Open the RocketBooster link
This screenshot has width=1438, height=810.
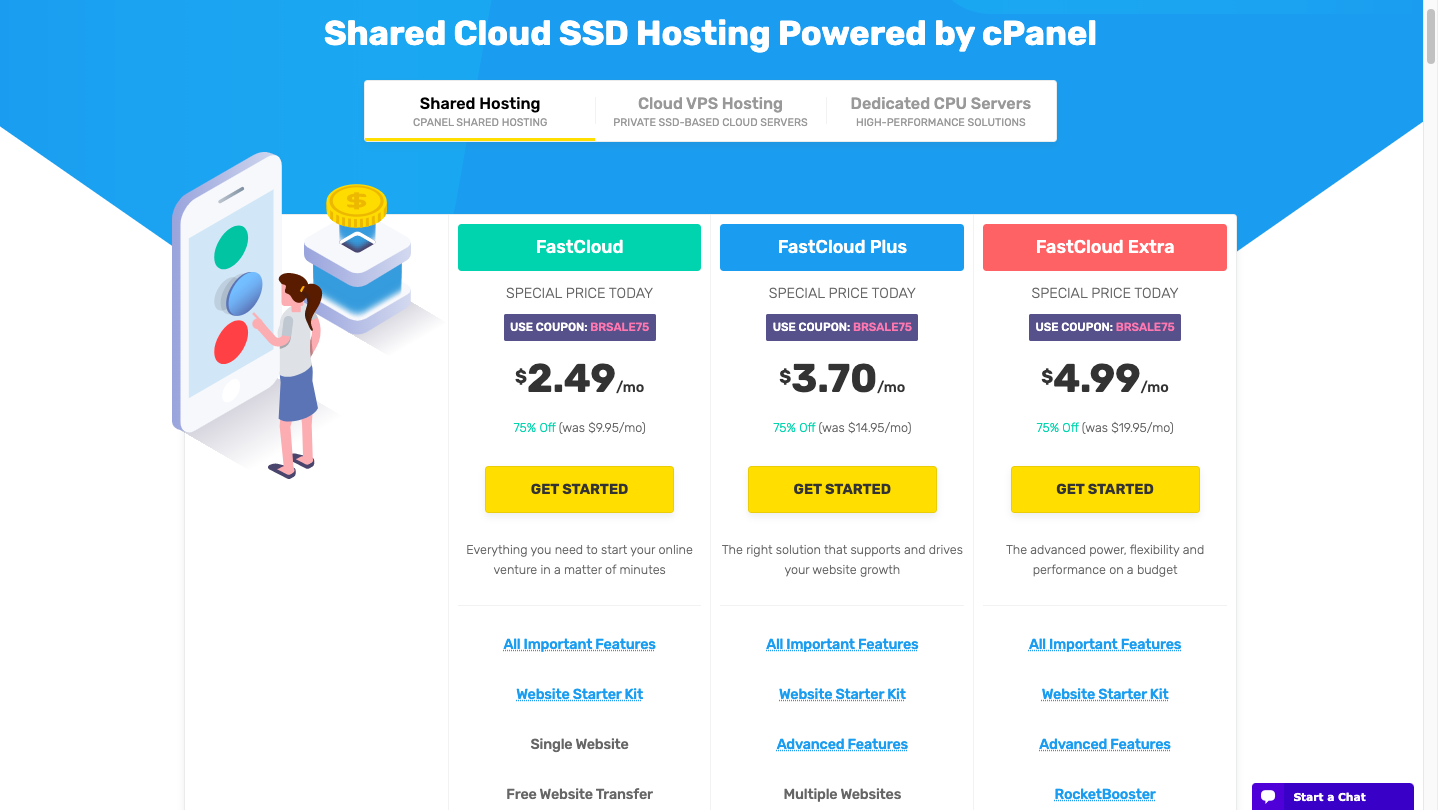[x=1105, y=794]
